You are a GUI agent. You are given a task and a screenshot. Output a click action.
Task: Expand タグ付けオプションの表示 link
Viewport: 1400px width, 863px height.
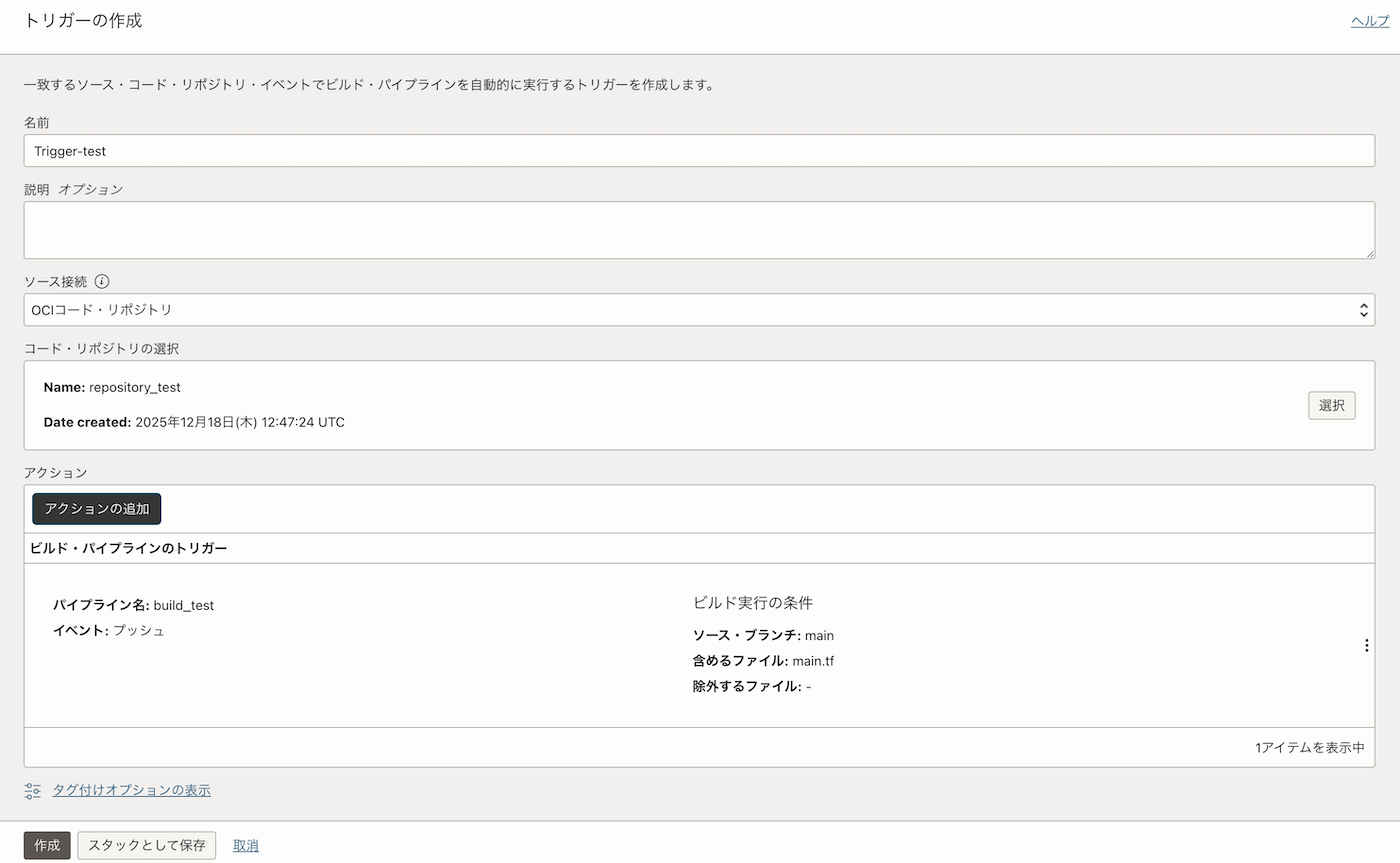(x=131, y=790)
